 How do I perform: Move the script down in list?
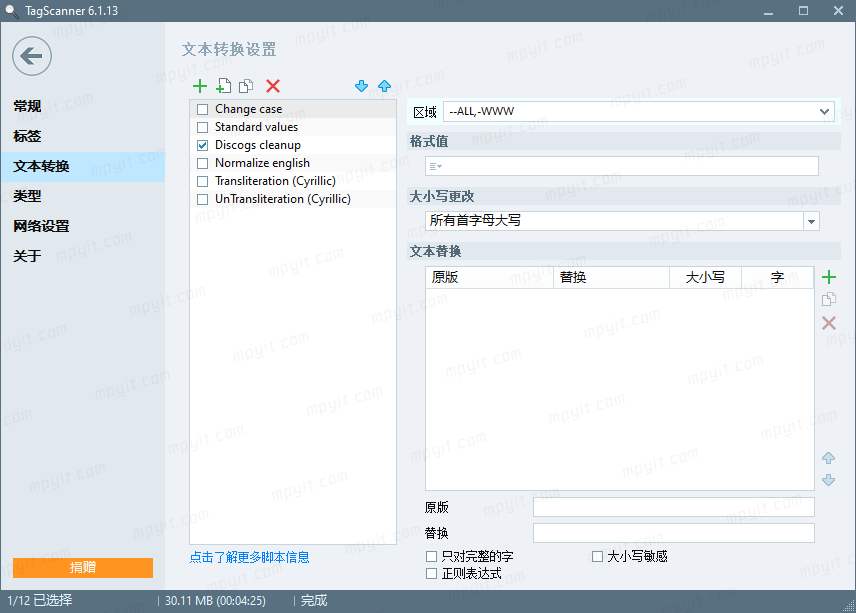[361, 86]
